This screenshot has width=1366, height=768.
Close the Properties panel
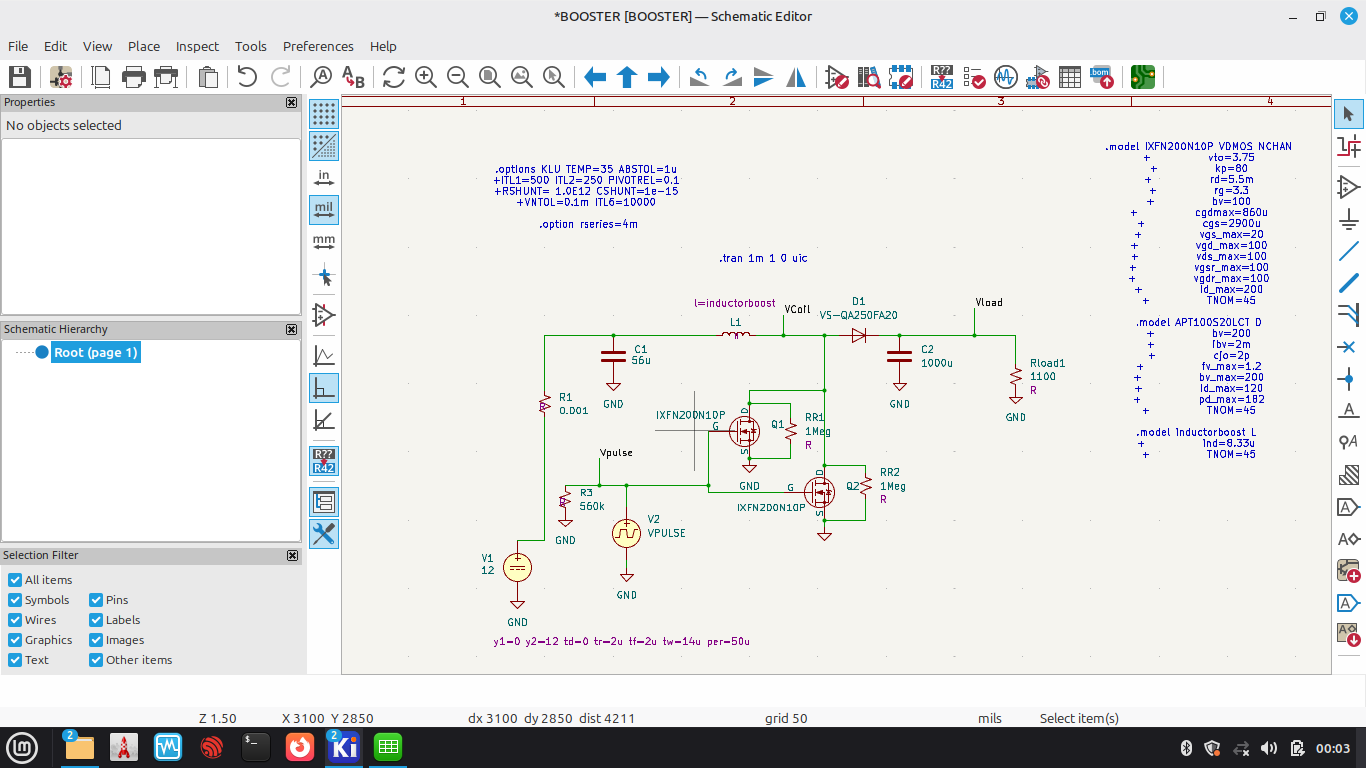[292, 102]
